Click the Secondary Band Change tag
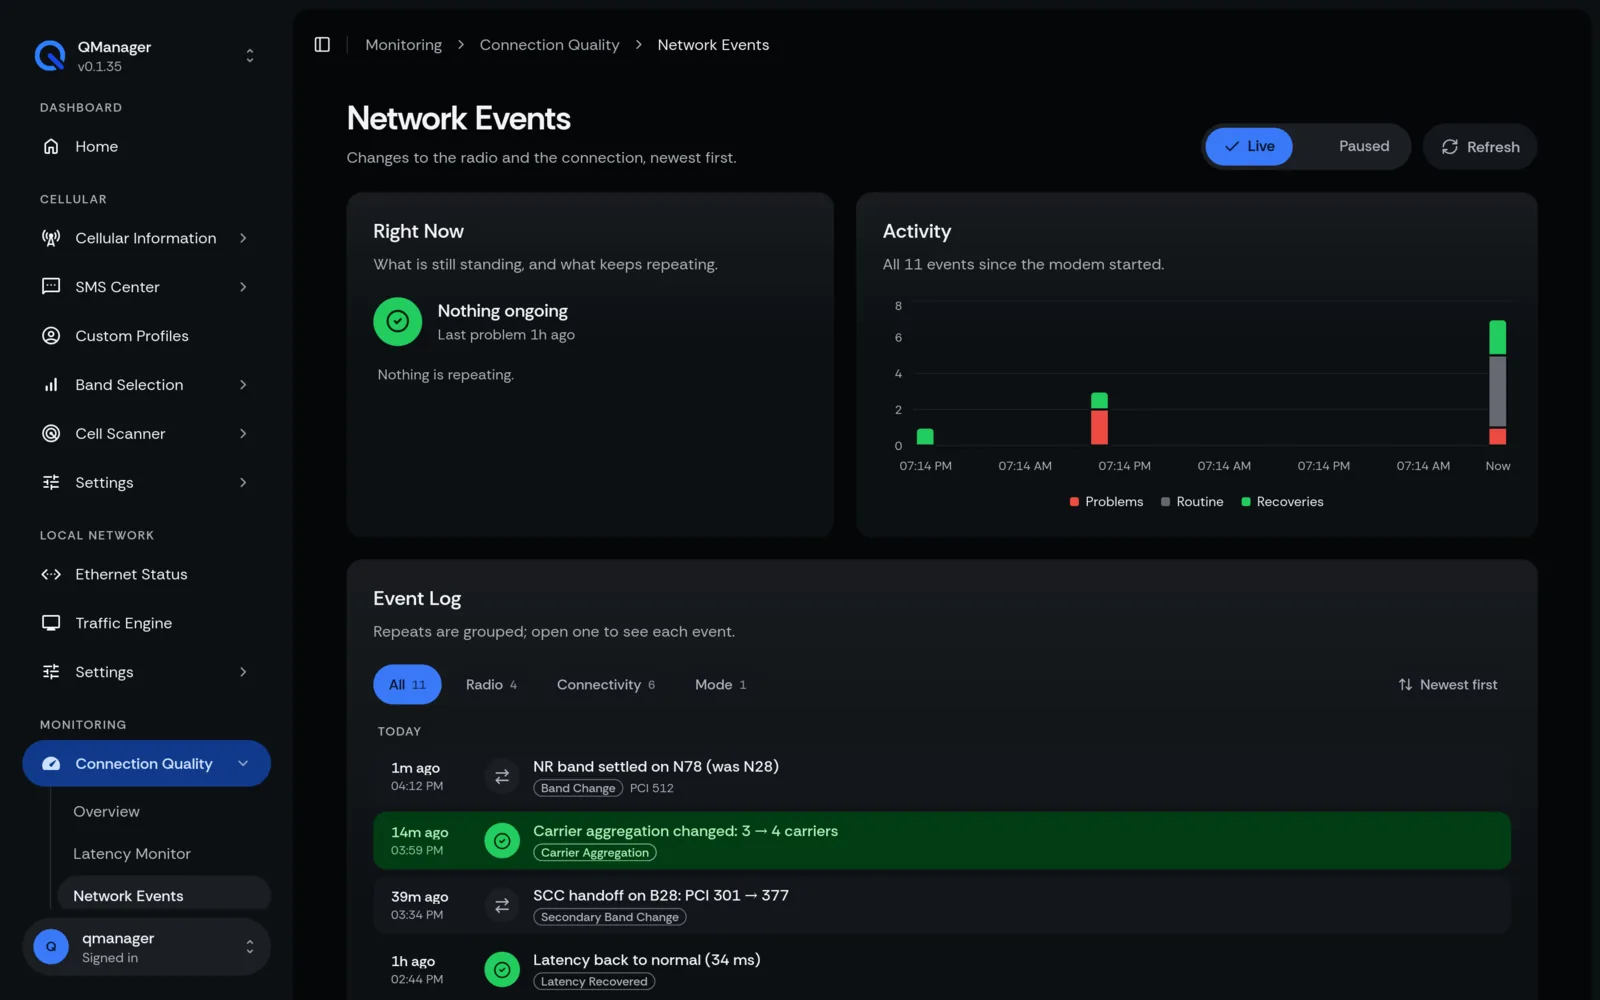The height and width of the screenshot is (1000, 1600). (x=609, y=917)
